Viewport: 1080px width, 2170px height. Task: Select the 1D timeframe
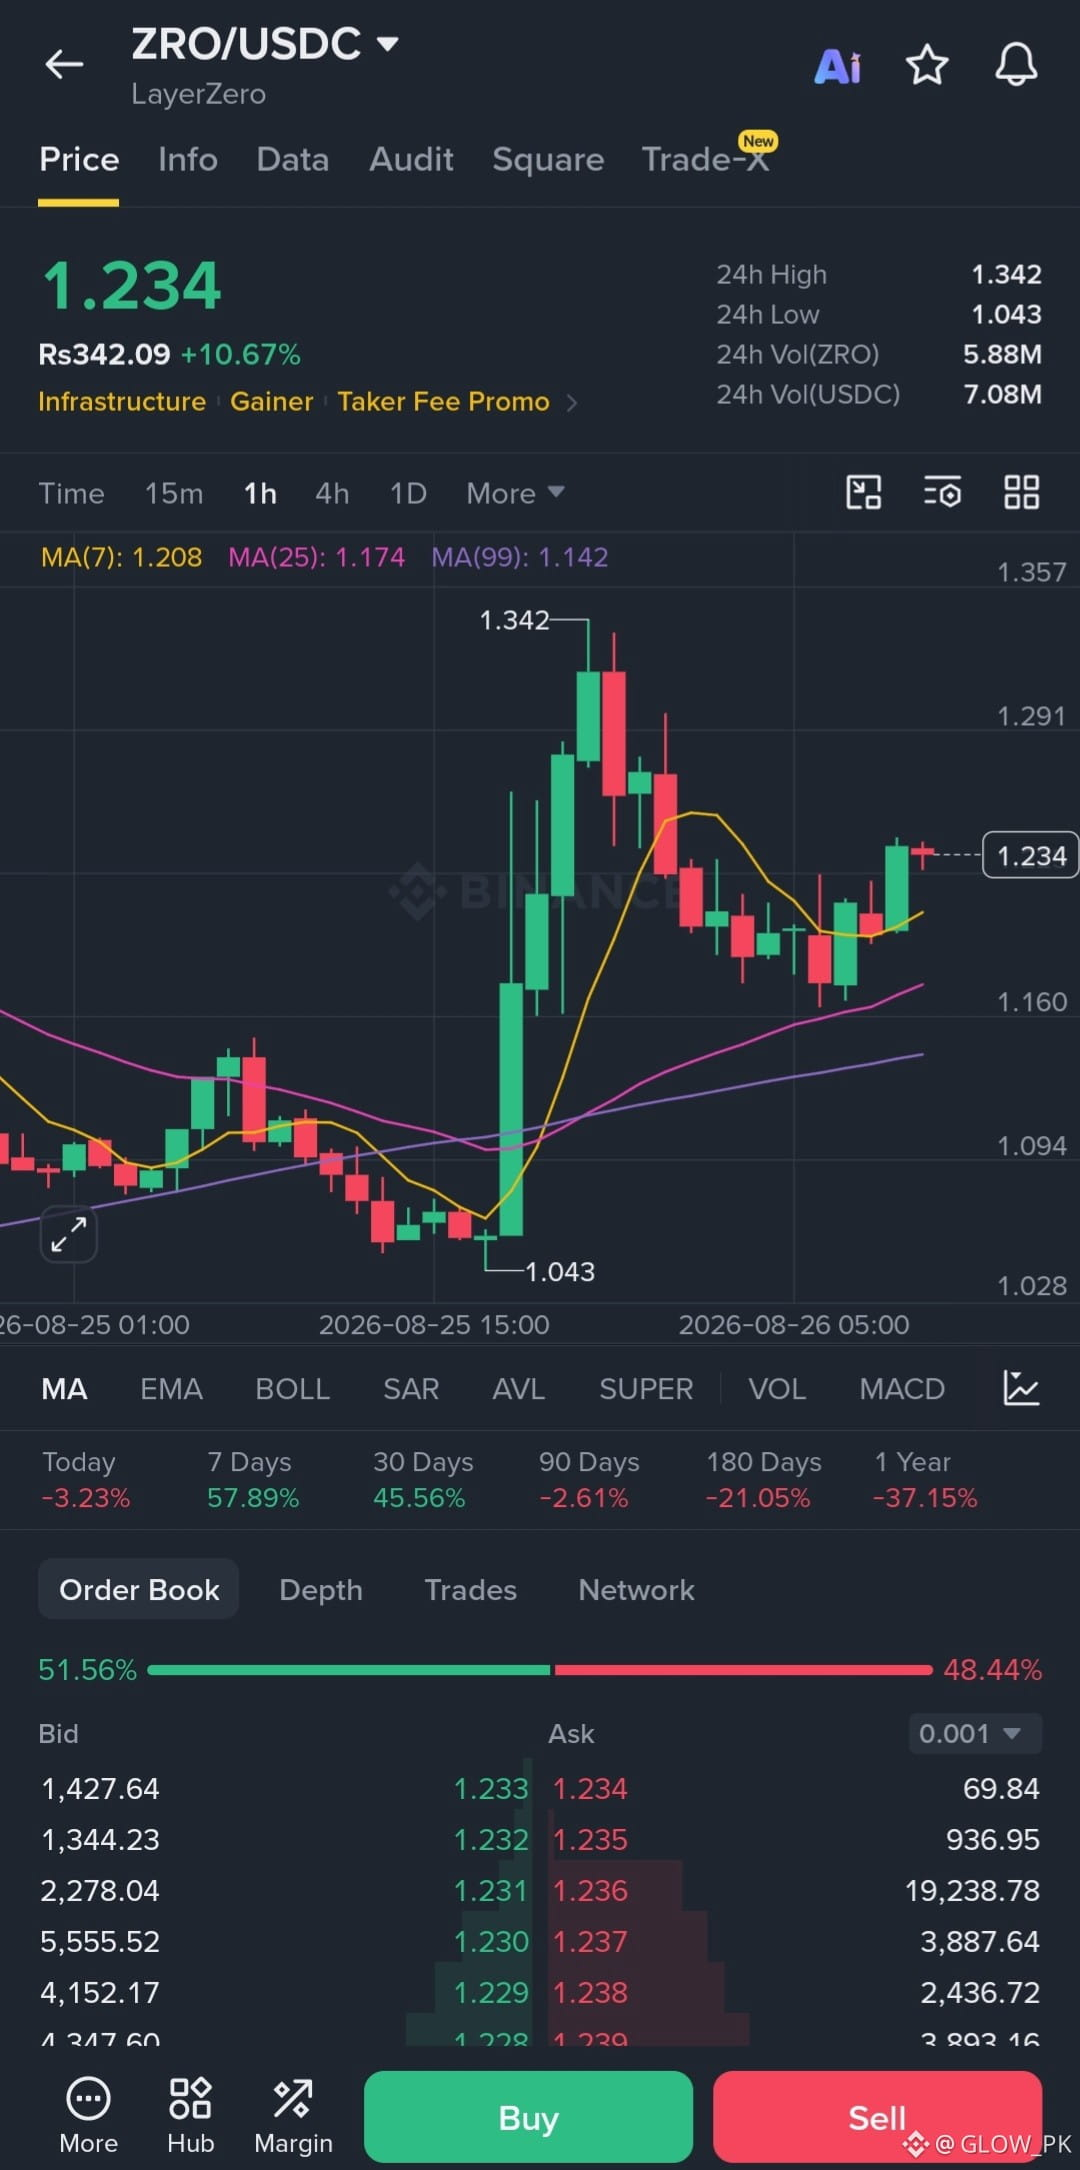[408, 493]
